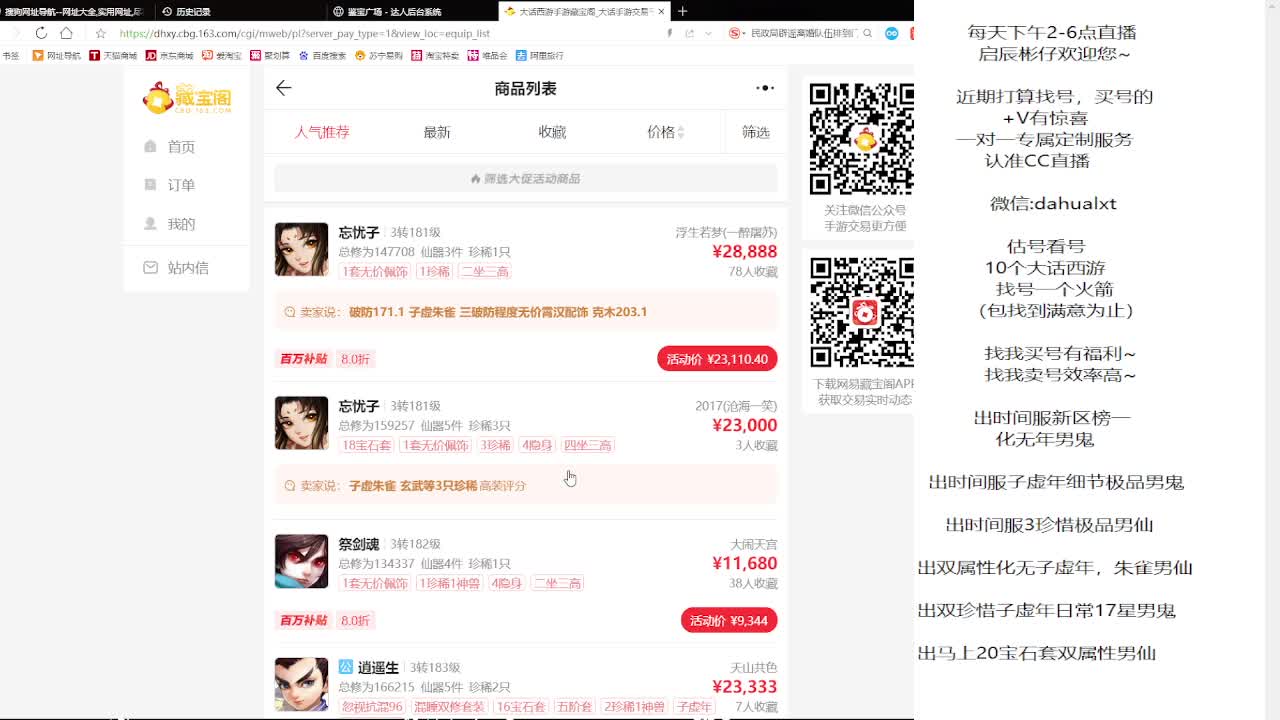This screenshot has width=1280, height=720.
Task: Click the 藏宝阁 logo
Action: coord(187,97)
